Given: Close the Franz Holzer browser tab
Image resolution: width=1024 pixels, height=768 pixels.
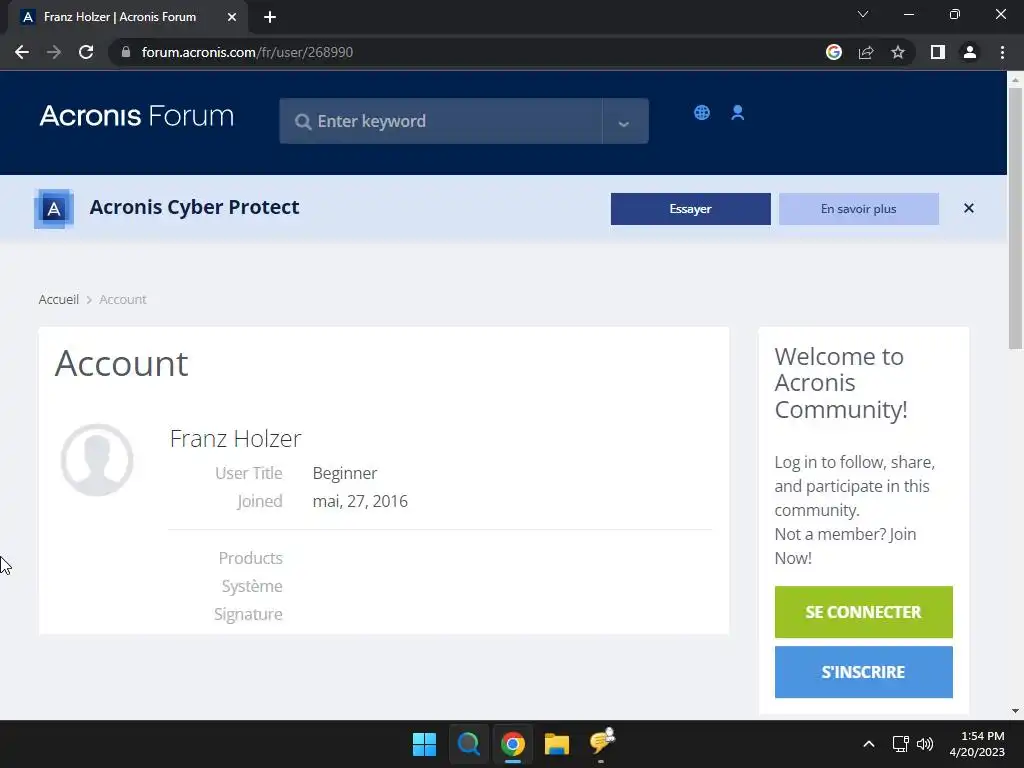Looking at the screenshot, I should 232,17.
